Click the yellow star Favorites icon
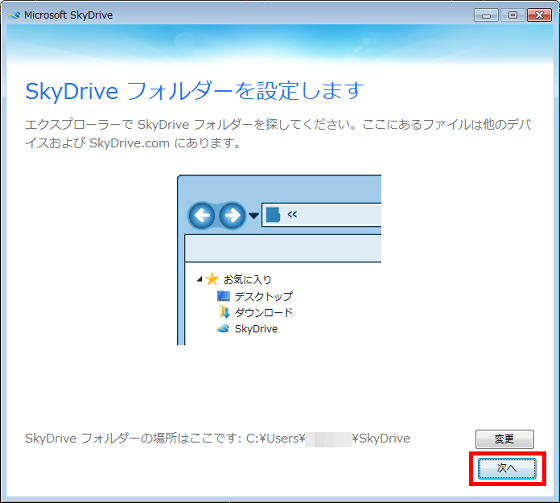 coord(212,279)
